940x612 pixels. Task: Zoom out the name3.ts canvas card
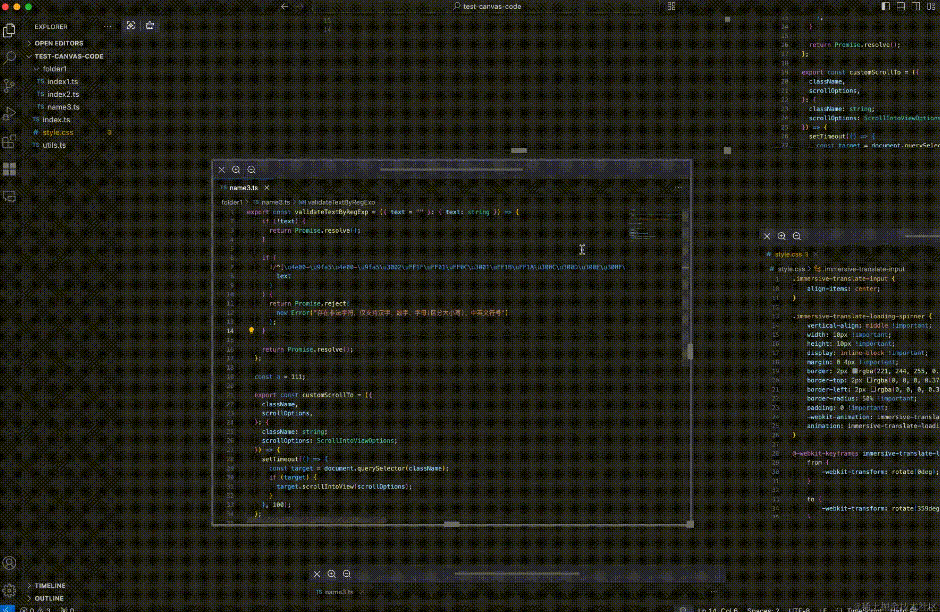click(x=251, y=170)
